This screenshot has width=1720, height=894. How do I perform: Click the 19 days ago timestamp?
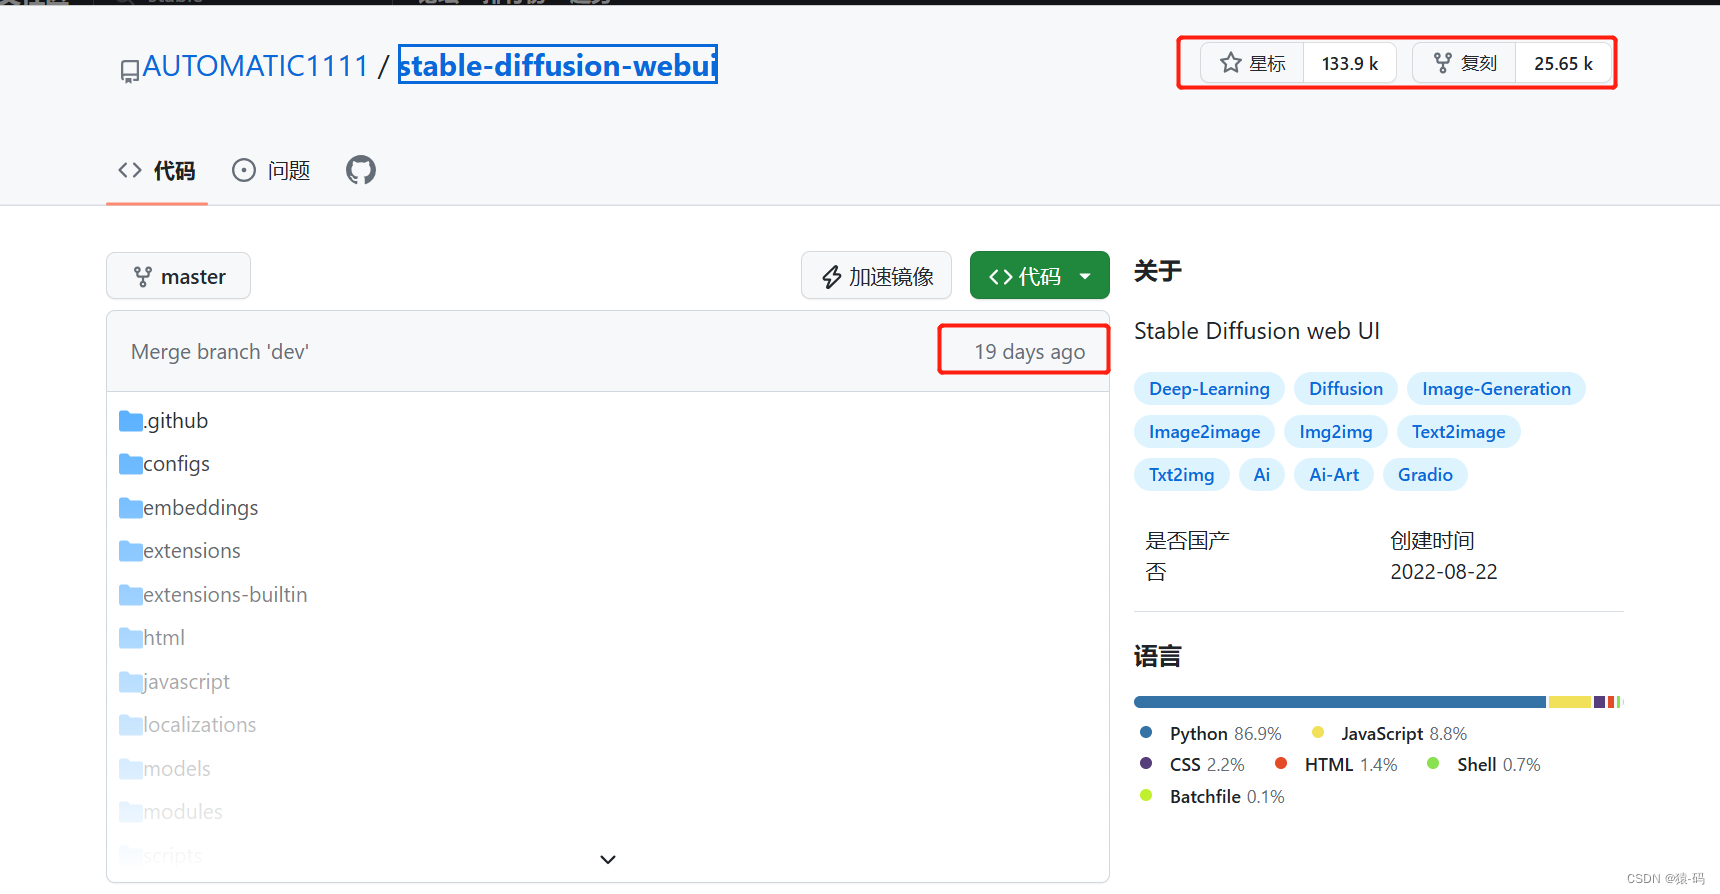1029,352
